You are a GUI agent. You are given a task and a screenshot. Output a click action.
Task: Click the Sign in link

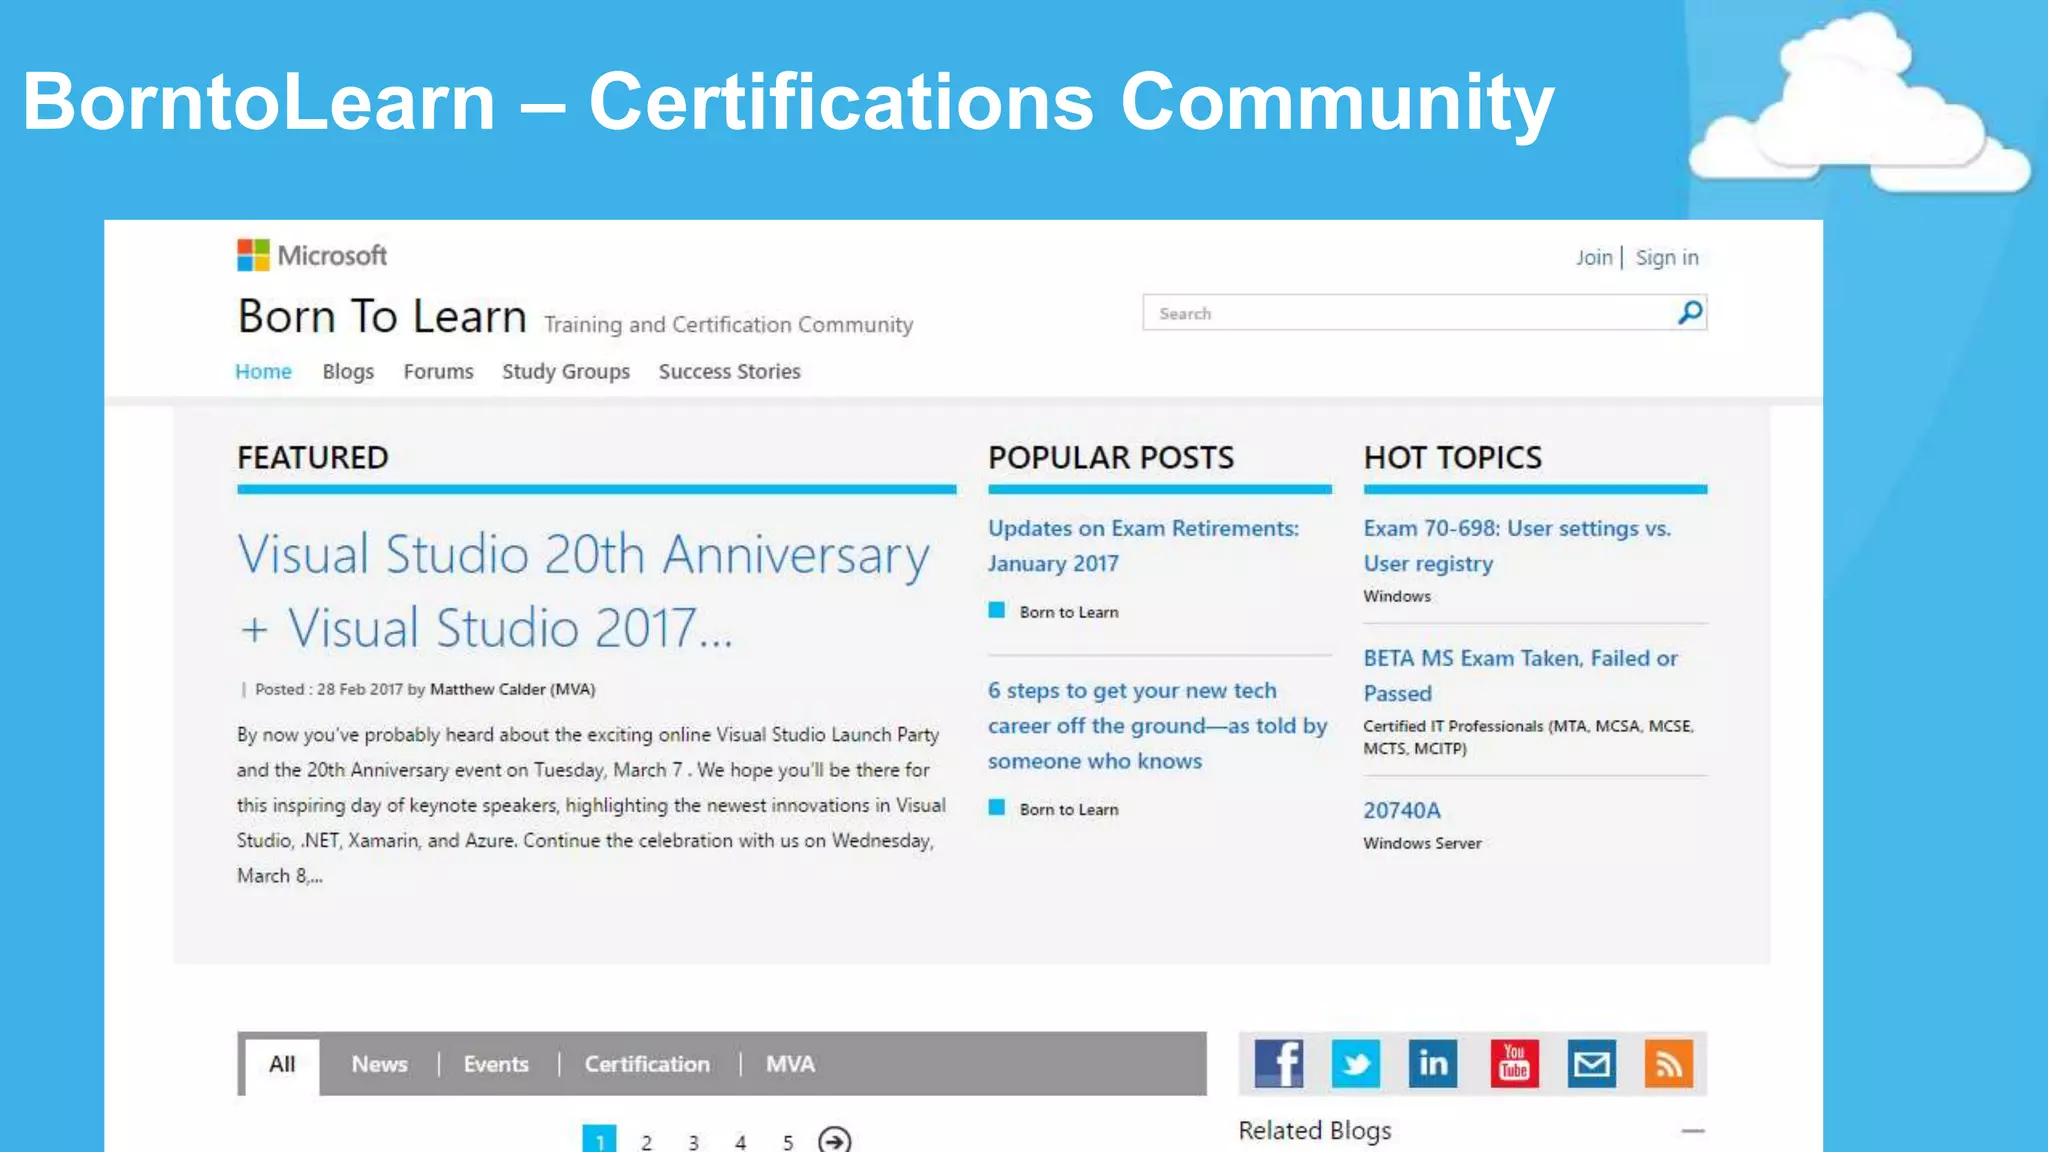(1666, 258)
